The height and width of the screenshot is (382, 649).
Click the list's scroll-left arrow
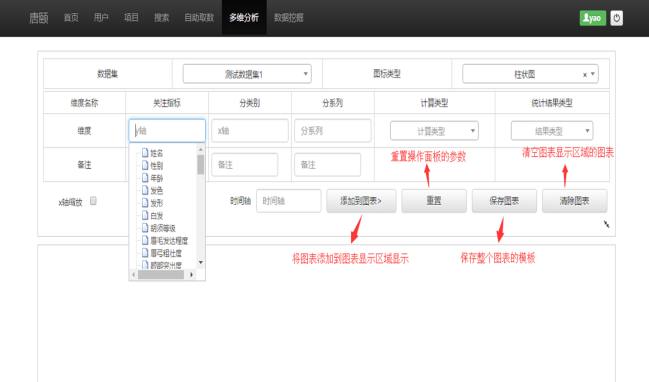click(133, 274)
